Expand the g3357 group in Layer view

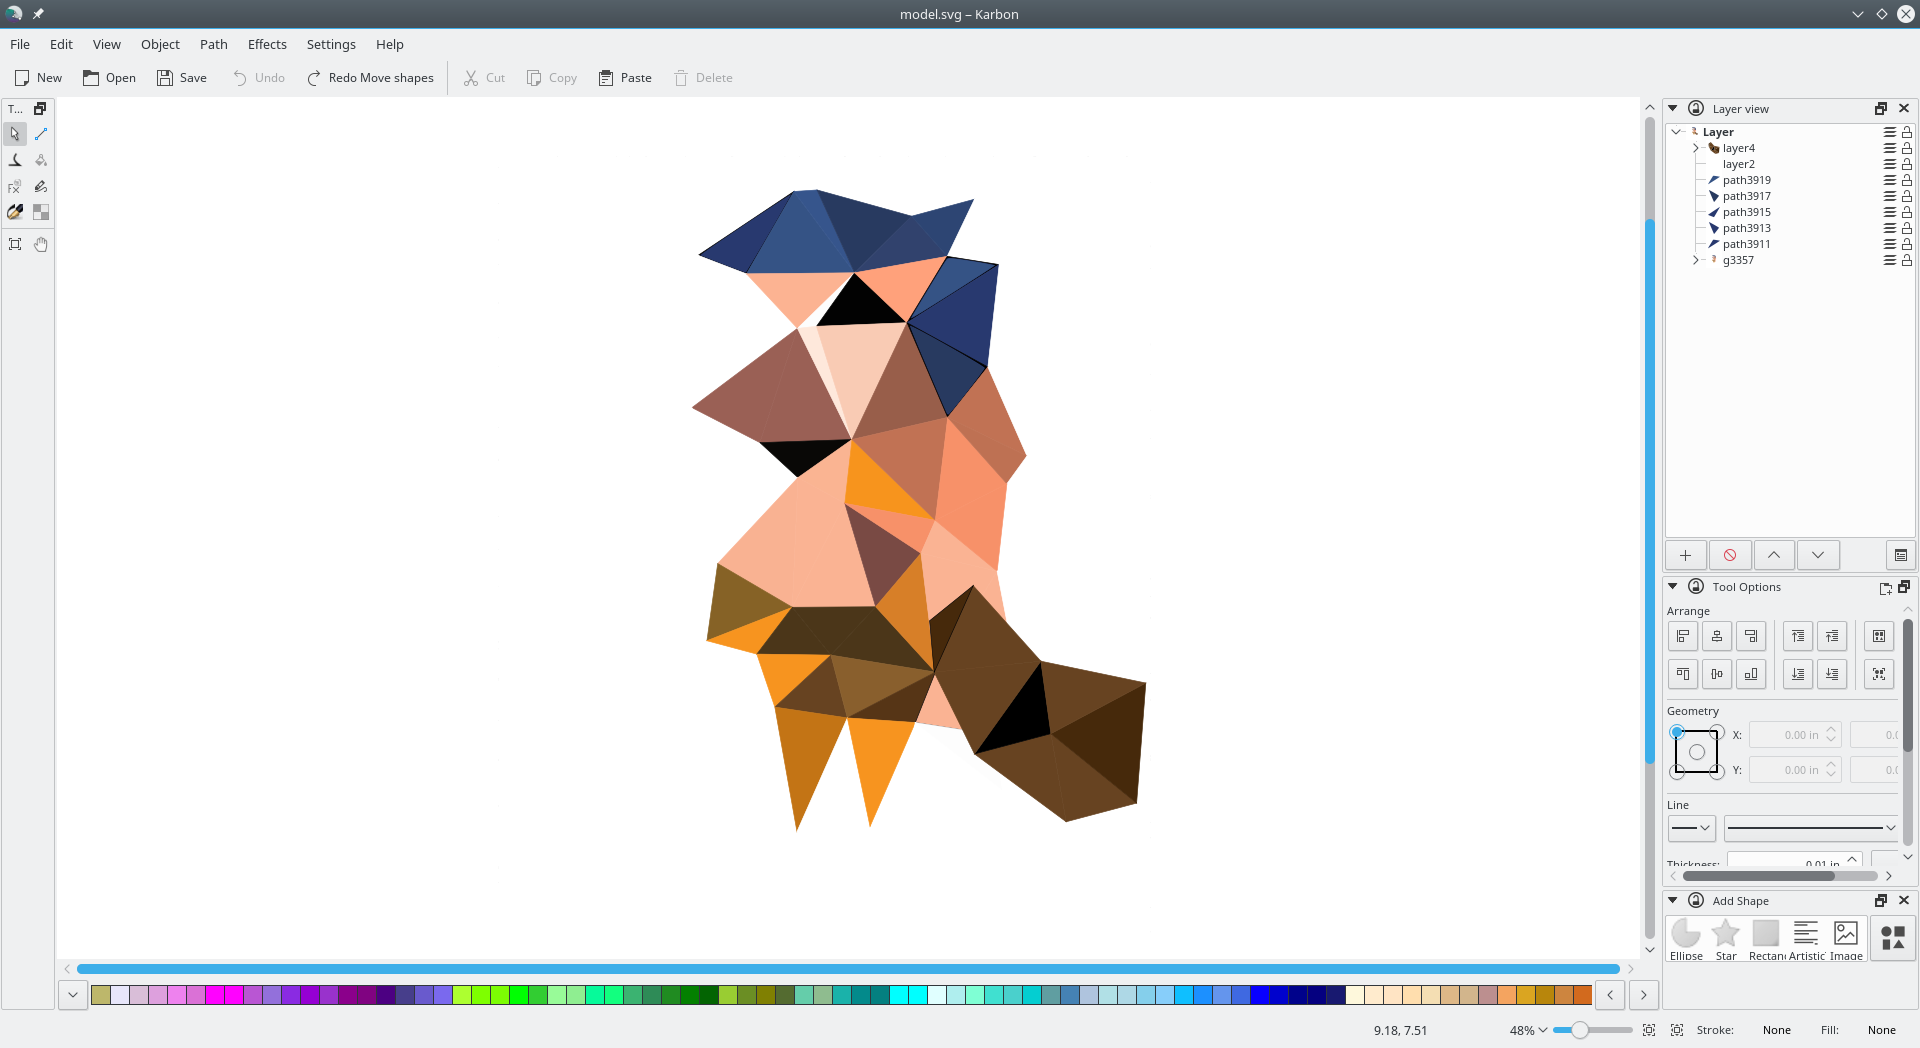pyautogui.click(x=1696, y=260)
